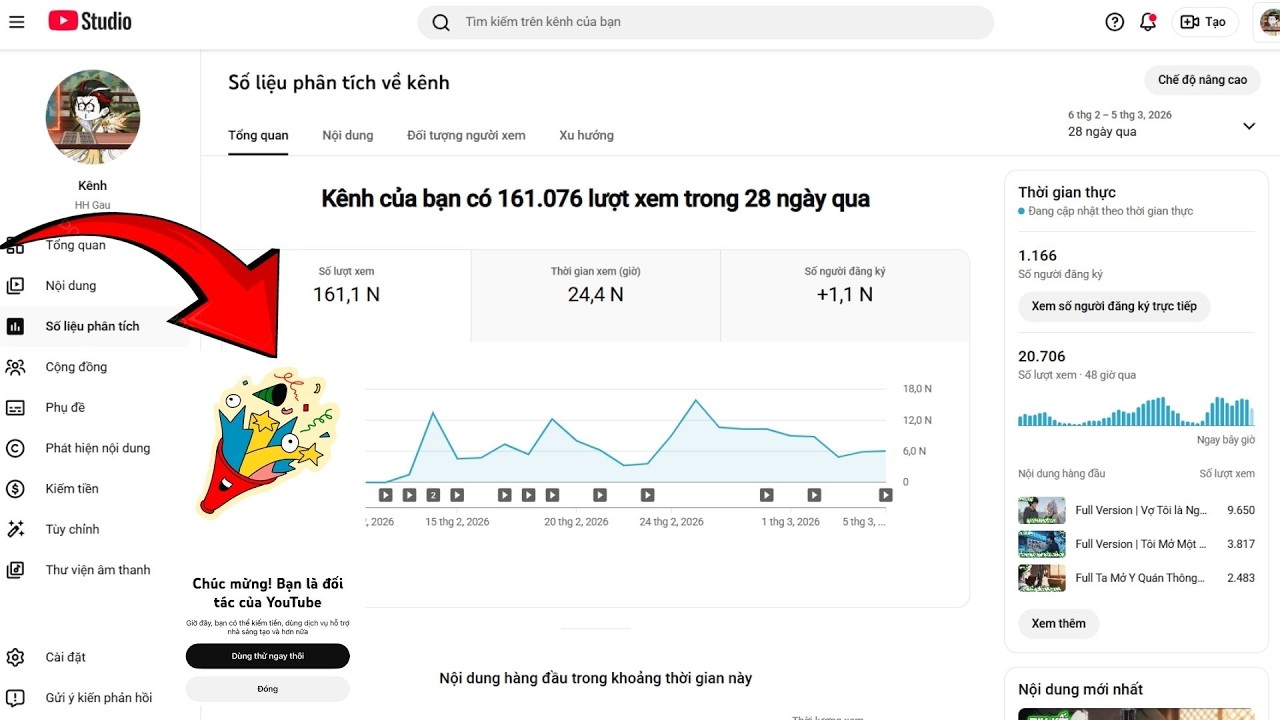Click the channel search field
Screen dimensions: 1280x720
pos(705,22)
